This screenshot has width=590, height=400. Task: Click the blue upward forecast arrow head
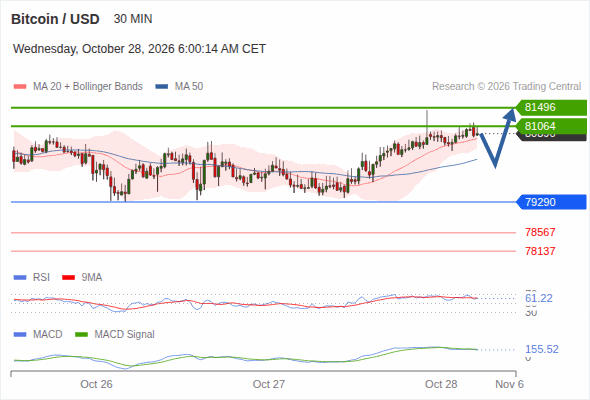click(510, 114)
